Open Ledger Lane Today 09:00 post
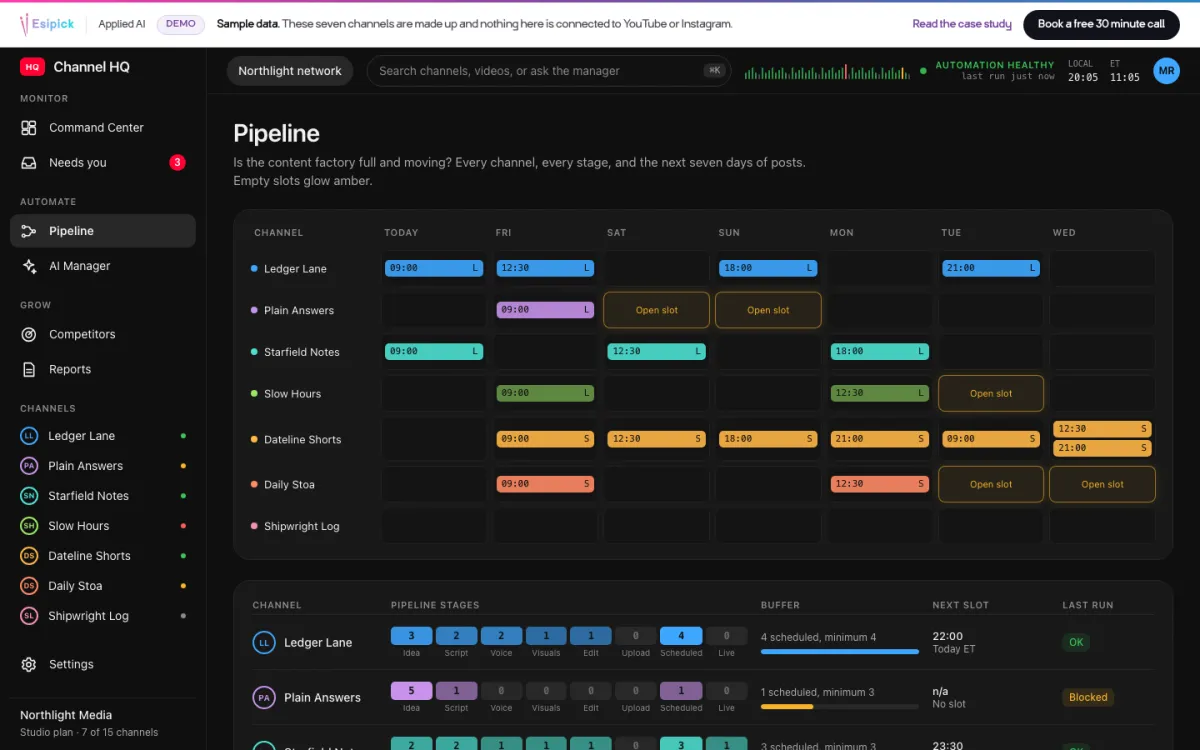This screenshot has width=1200, height=750. tap(434, 268)
